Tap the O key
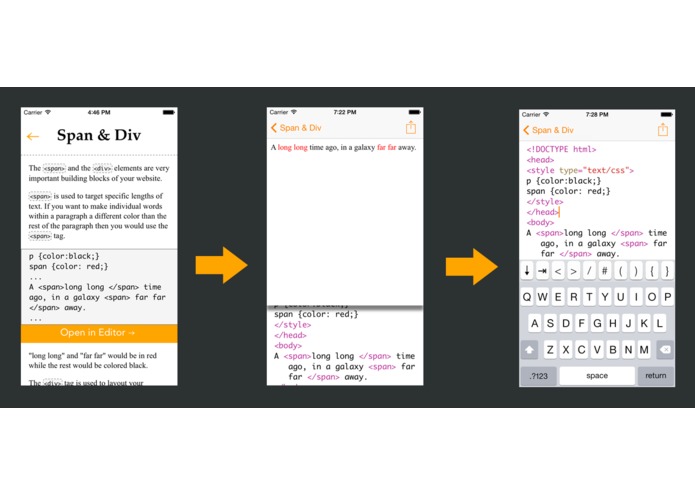 point(652,297)
